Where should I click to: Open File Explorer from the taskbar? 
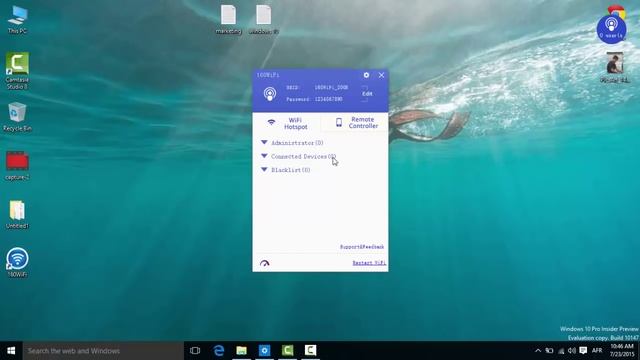click(x=242, y=351)
